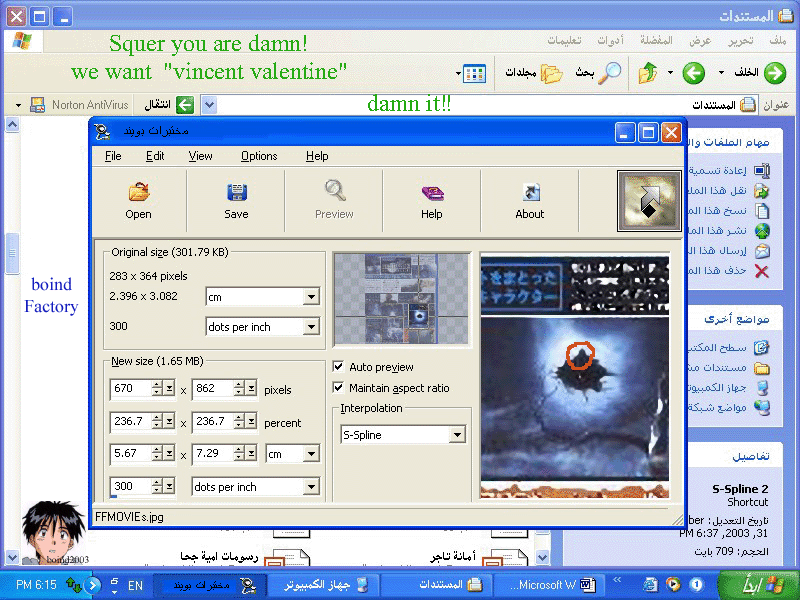Open ملف menu in Explorer window
Screen dimensions: 800x600
tap(778, 40)
